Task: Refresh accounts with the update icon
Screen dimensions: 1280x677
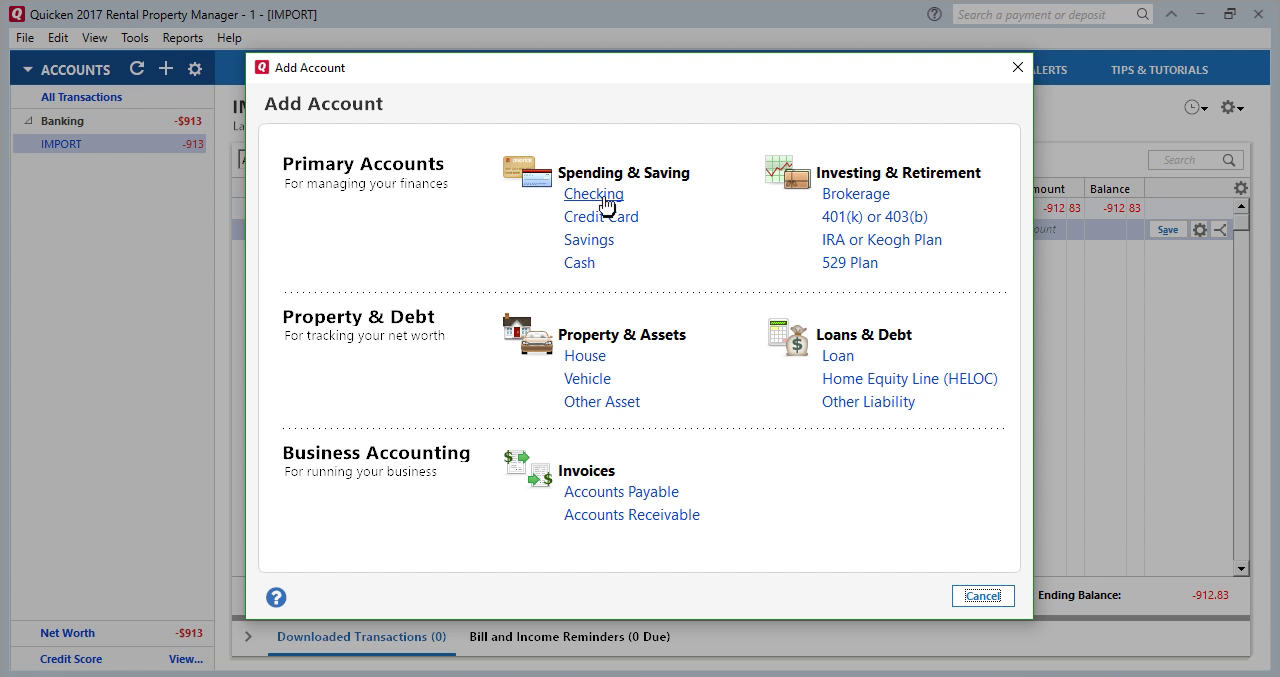Action: point(137,69)
